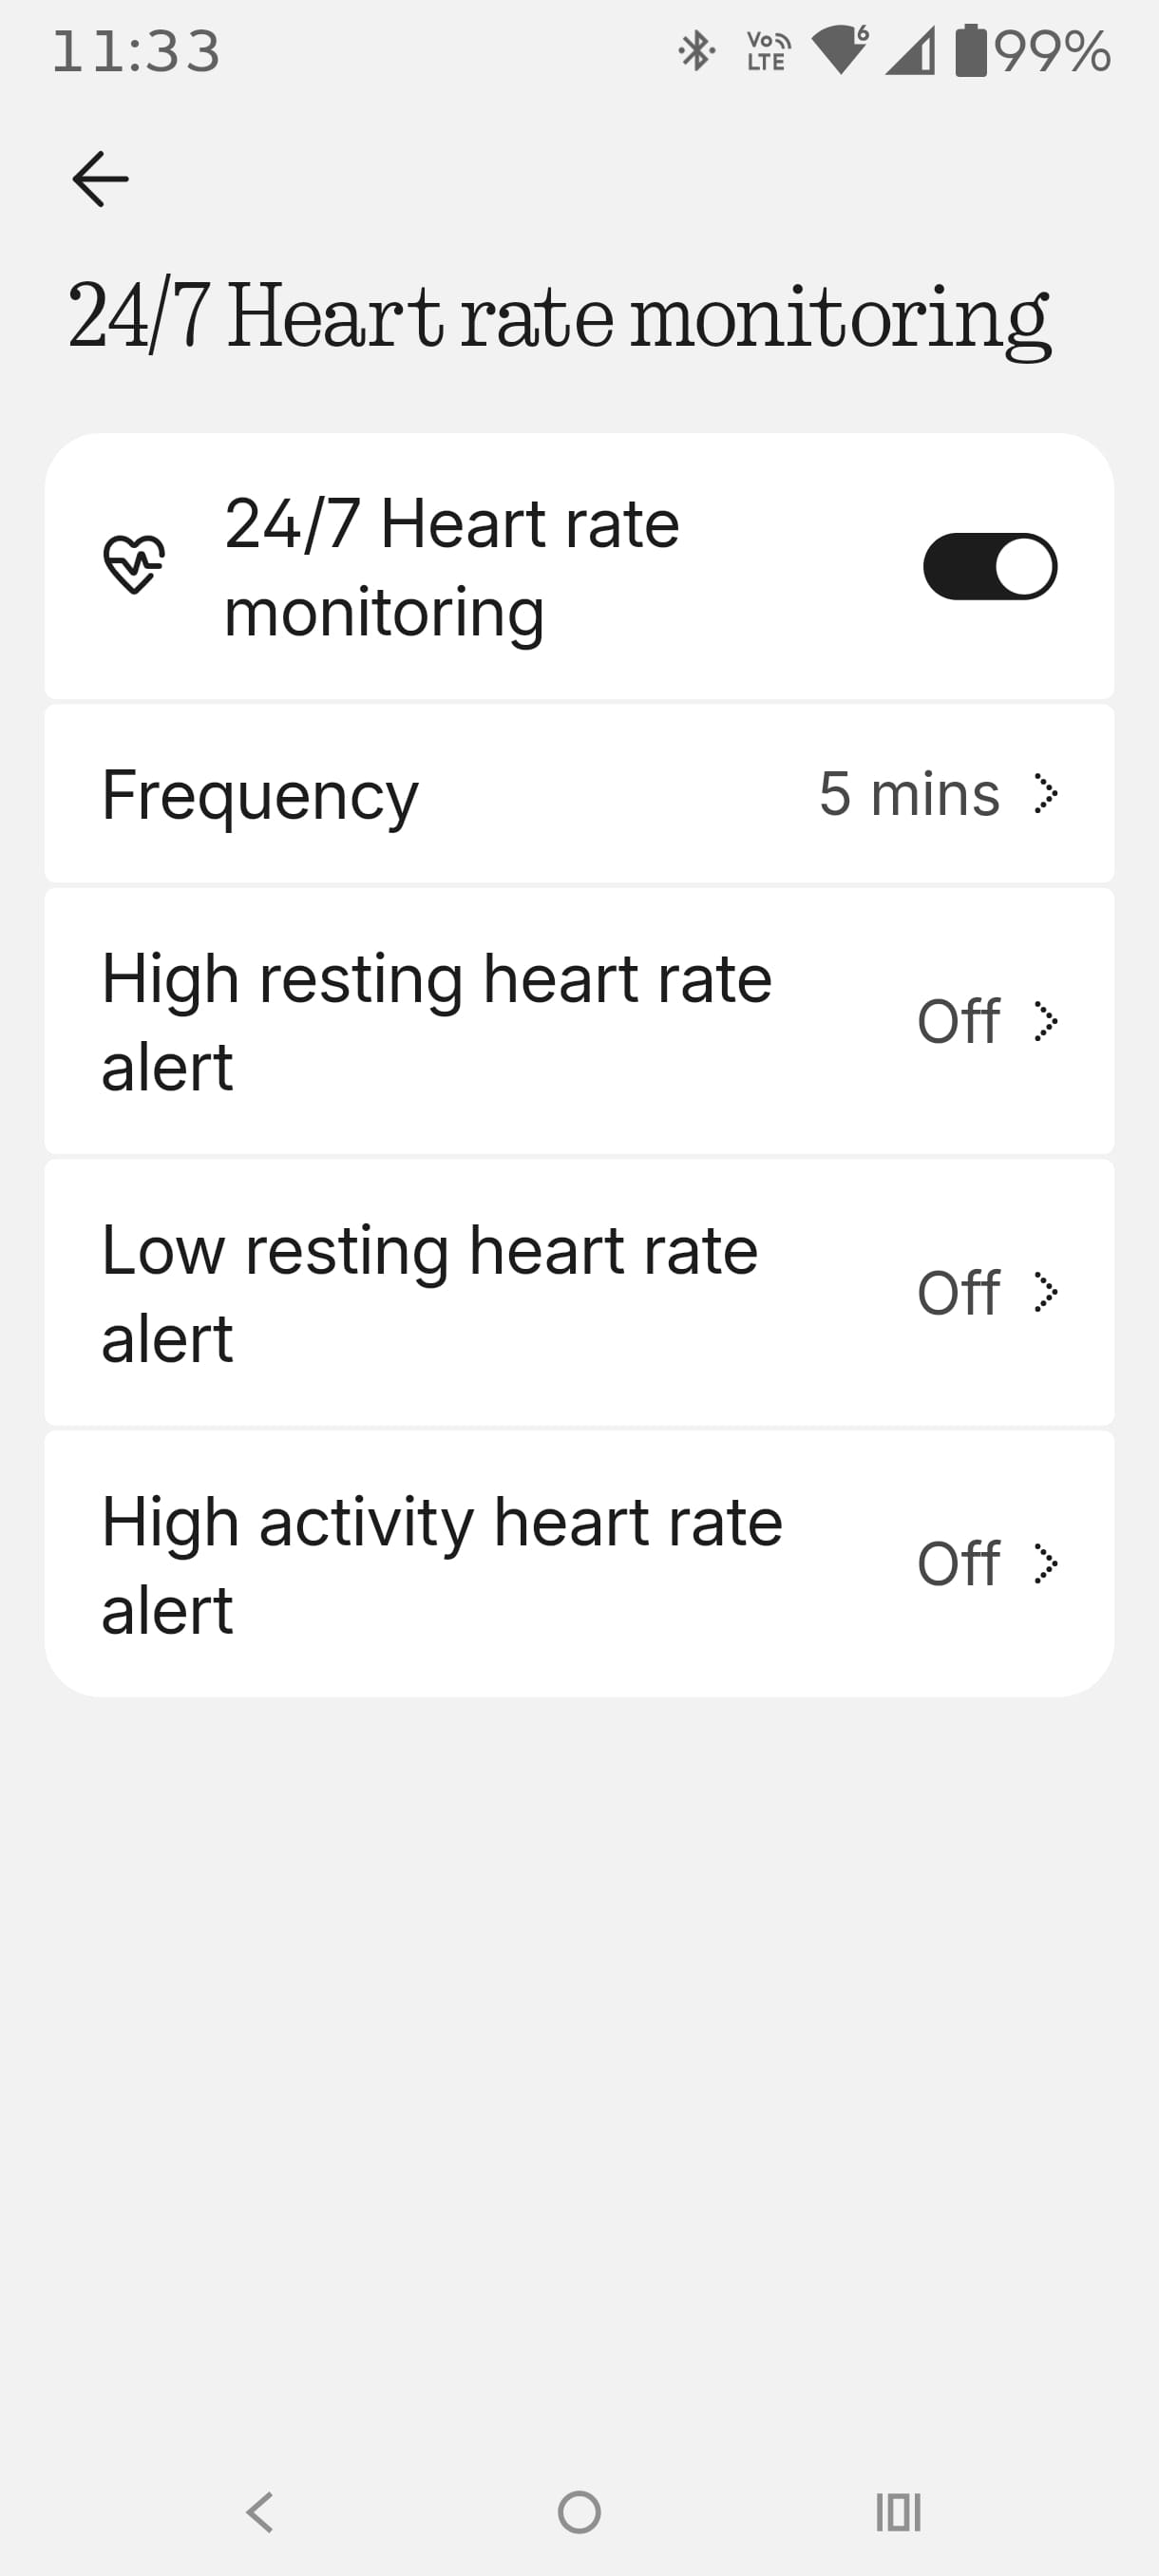This screenshot has width=1159, height=2576.
Task: Tap the heart rate pulse icon
Action: pyautogui.click(x=134, y=565)
